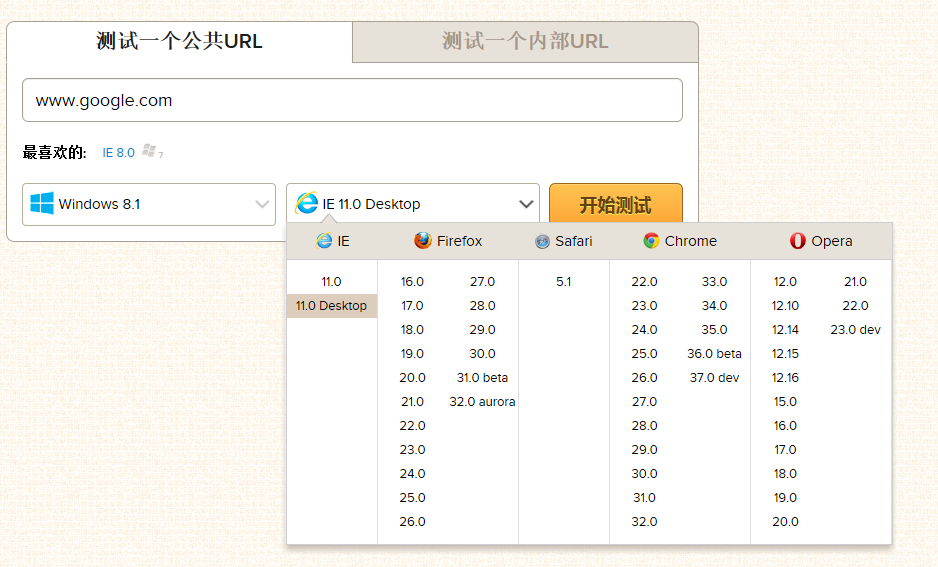The image size is (938, 567).
Task: Choose Opera version 12.16
Action: [785, 377]
